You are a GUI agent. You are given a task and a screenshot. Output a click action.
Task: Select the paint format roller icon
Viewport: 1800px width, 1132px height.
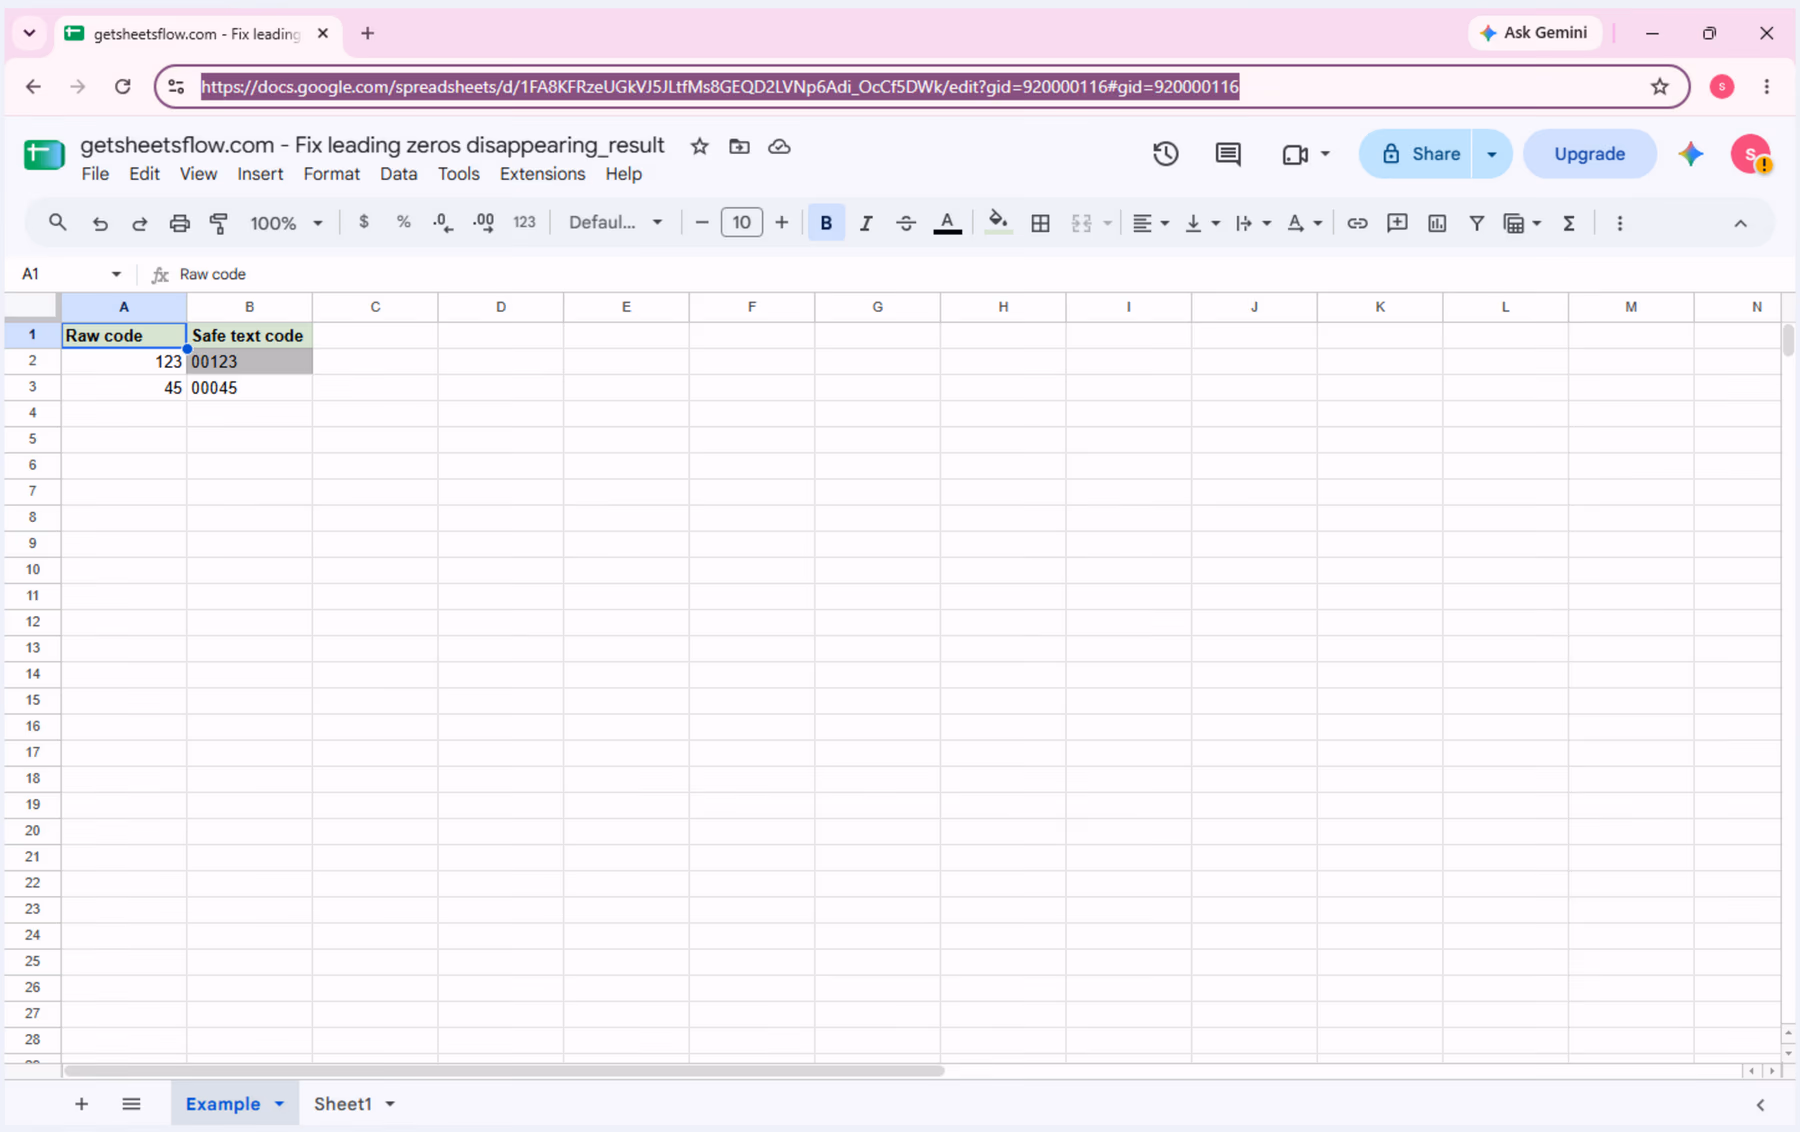pos(219,223)
